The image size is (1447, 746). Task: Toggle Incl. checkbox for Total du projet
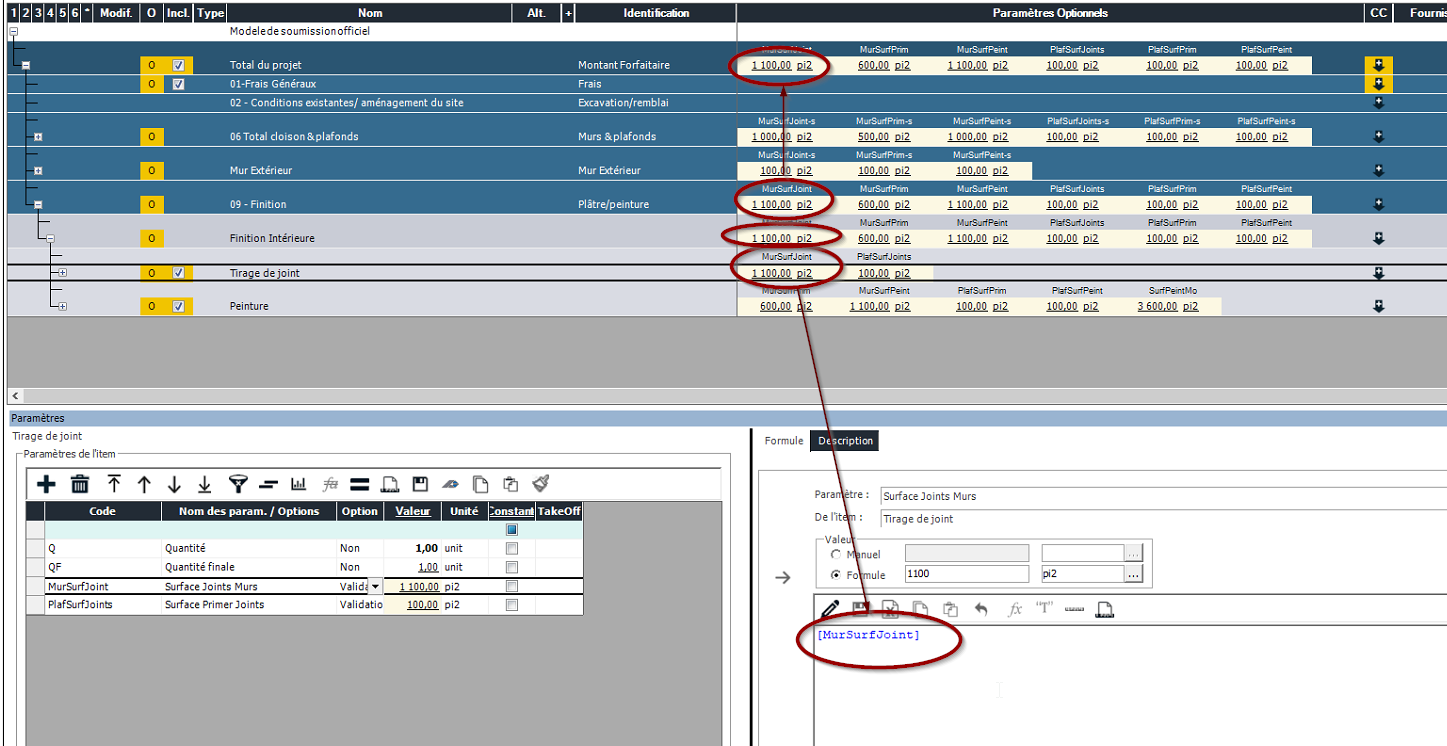(x=178, y=66)
